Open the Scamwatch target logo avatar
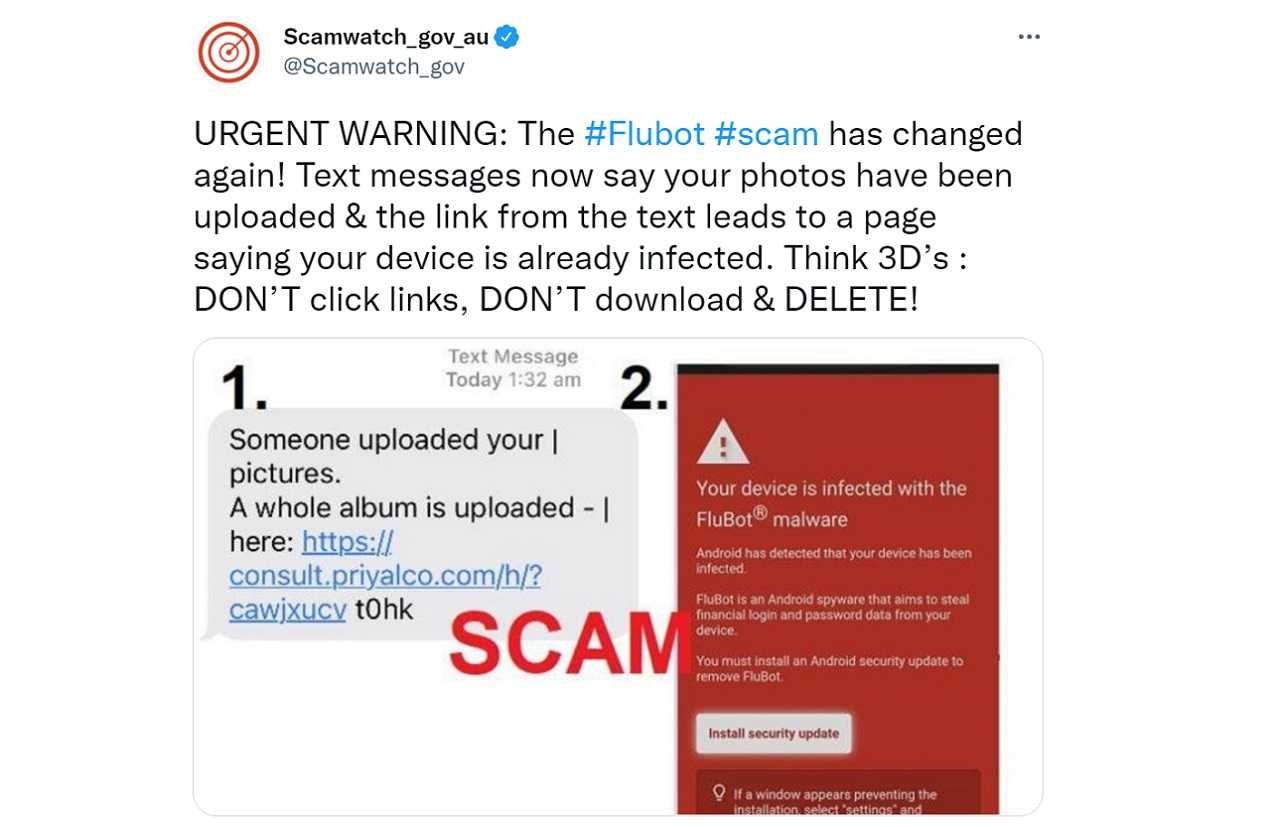The image size is (1280, 827). (228, 52)
